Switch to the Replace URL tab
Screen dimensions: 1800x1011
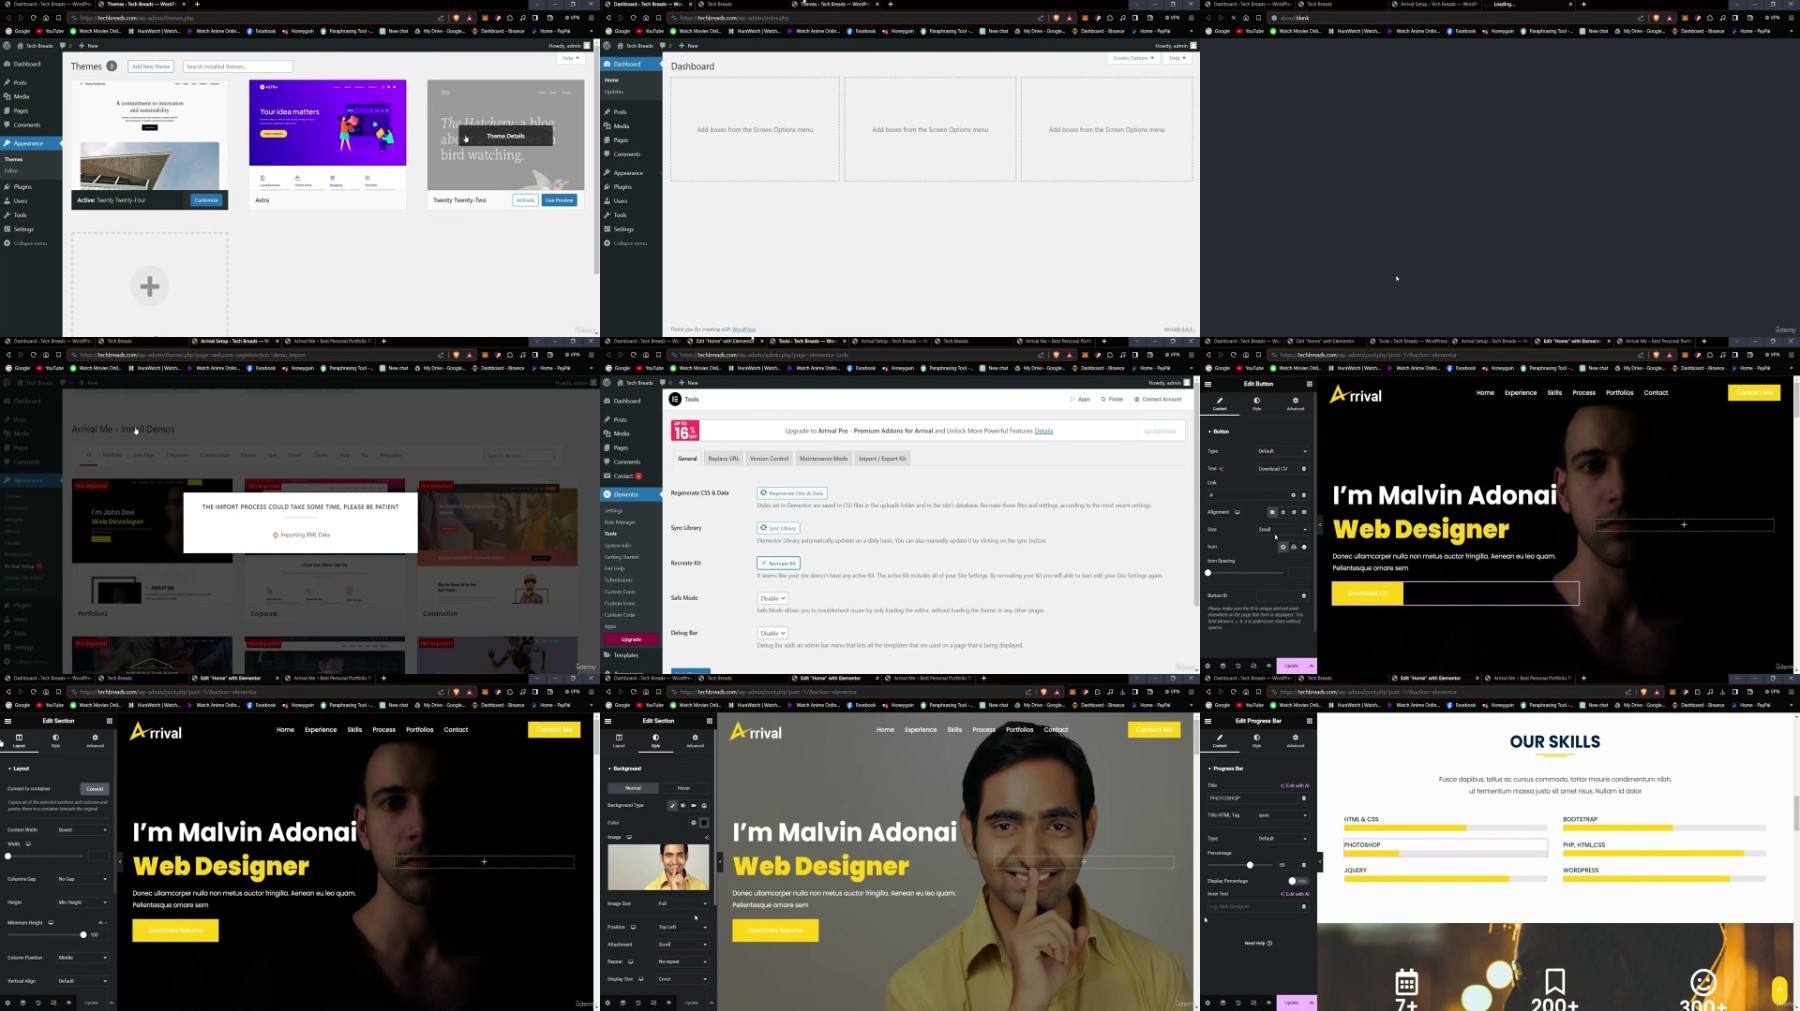click(x=723, y=458)
